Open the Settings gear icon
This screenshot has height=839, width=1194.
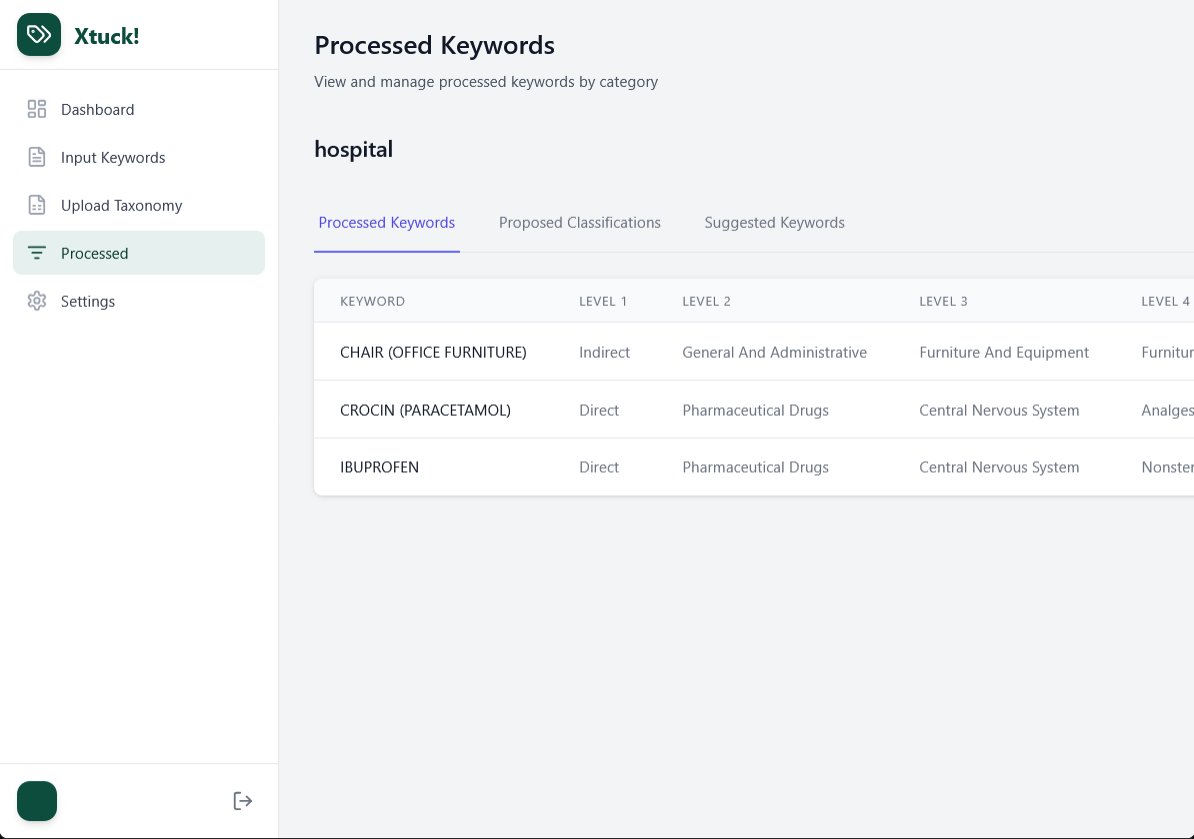point(36,301)
